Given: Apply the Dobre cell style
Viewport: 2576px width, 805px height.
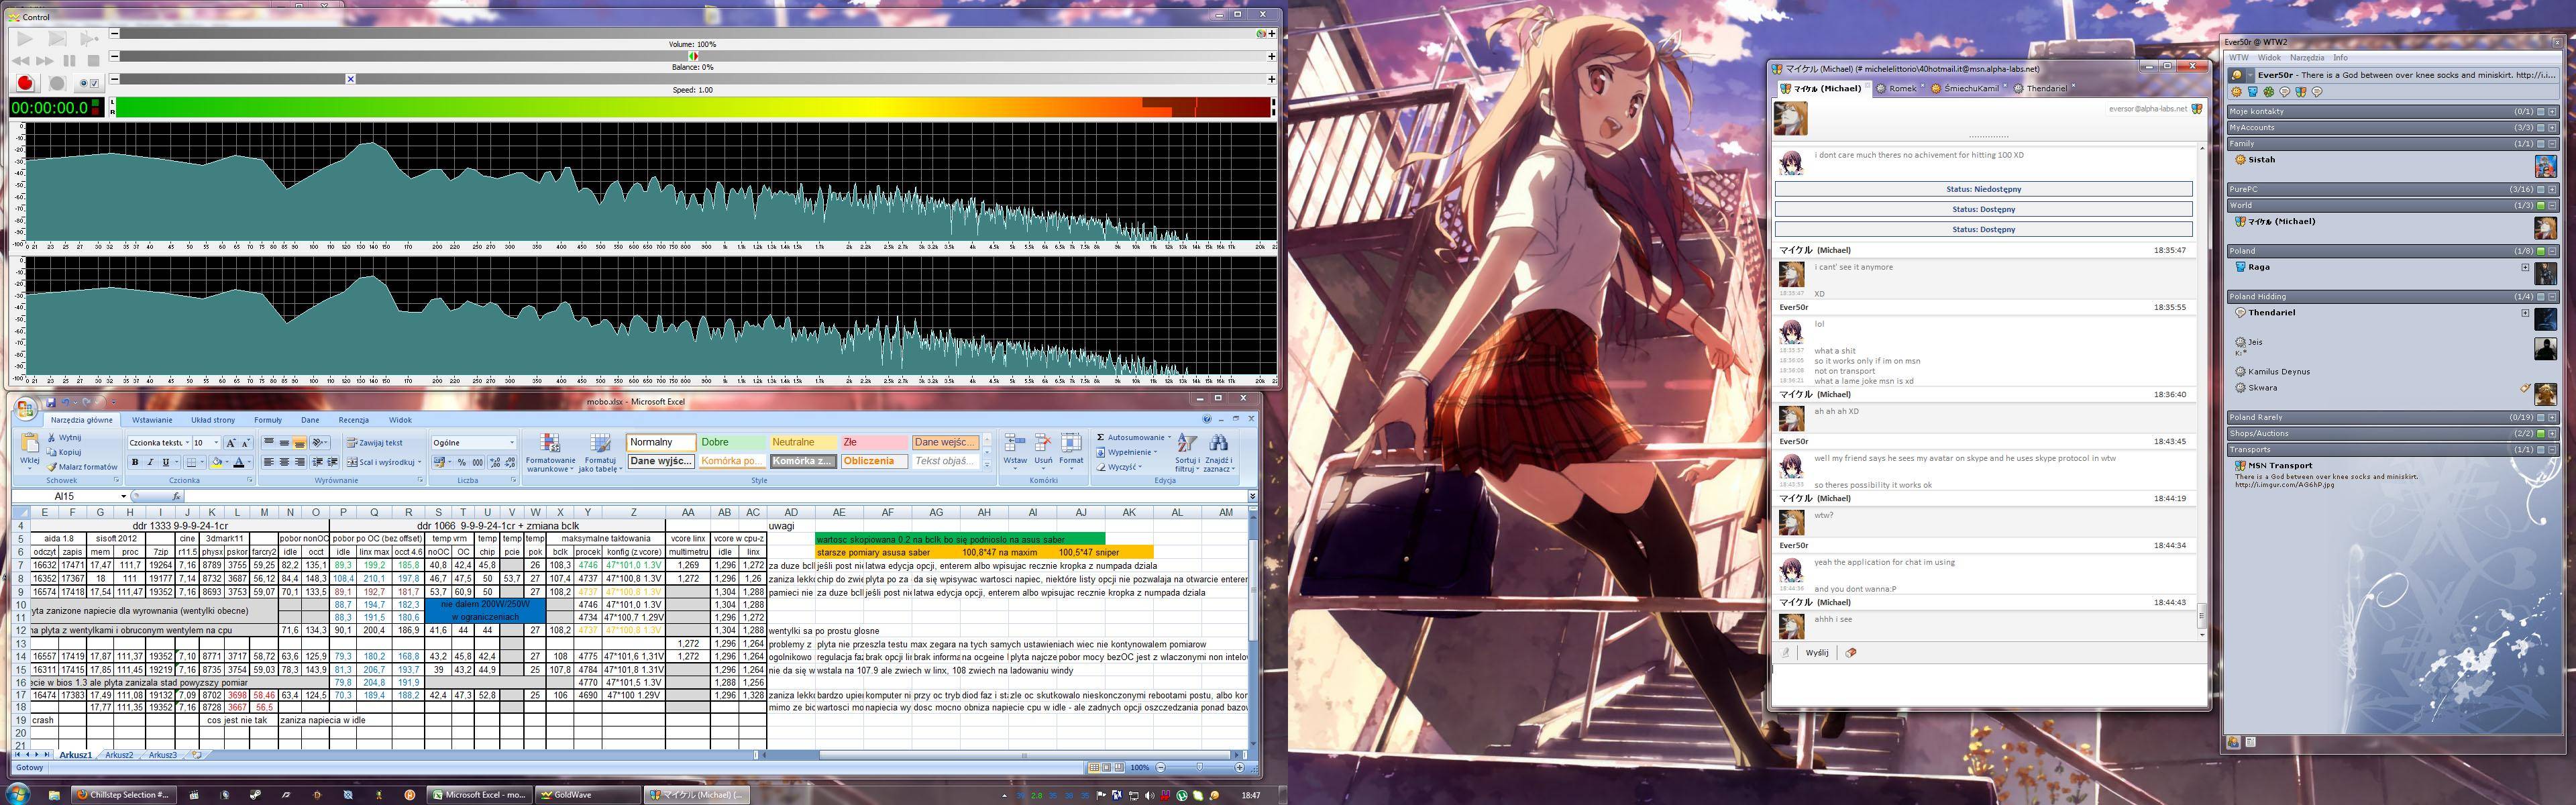Looking at the screenshot, I should coord(732,442).
